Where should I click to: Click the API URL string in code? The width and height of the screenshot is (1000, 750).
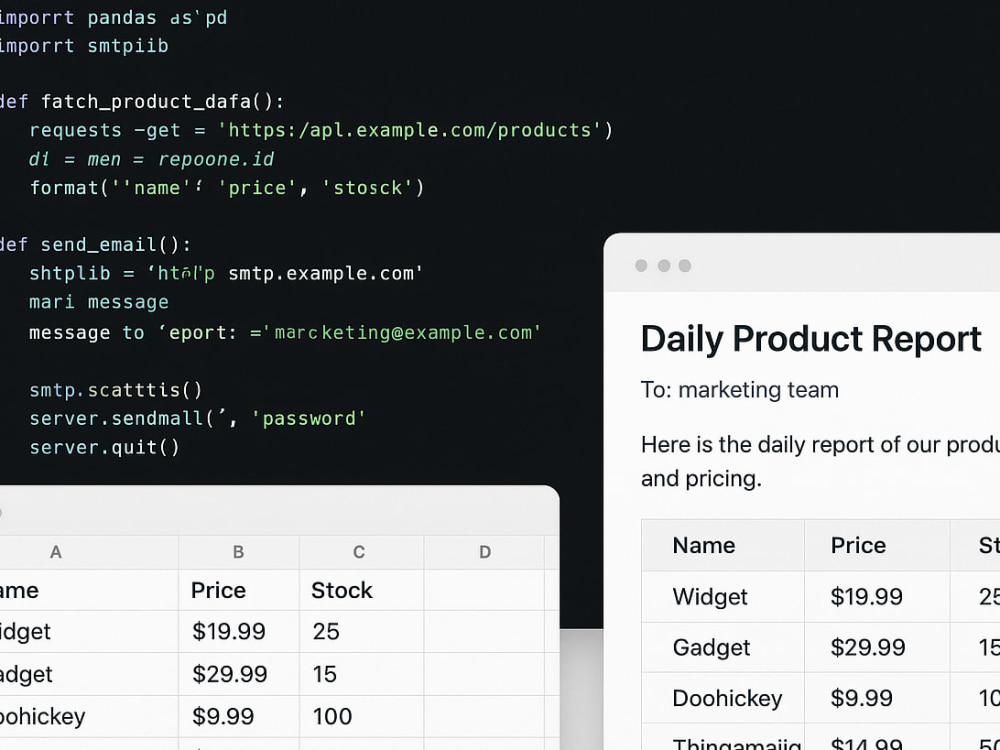coord(409,130)
